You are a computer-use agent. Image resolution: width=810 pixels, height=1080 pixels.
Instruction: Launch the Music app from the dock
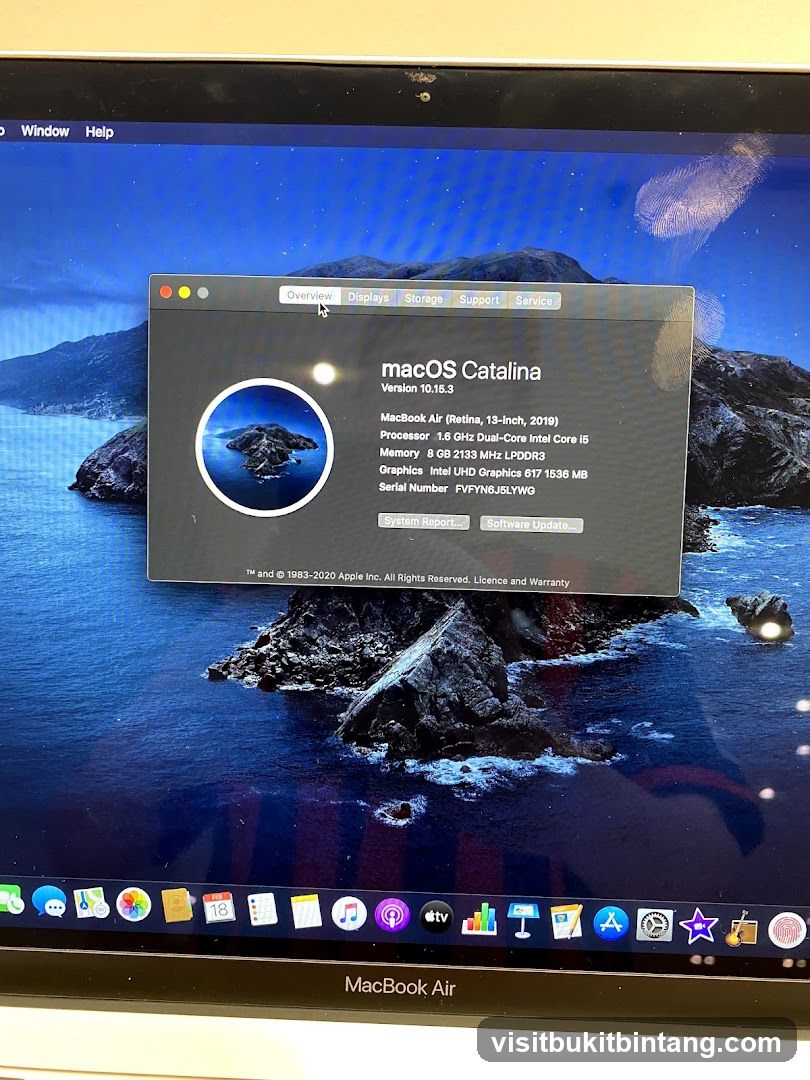(349, 914)
